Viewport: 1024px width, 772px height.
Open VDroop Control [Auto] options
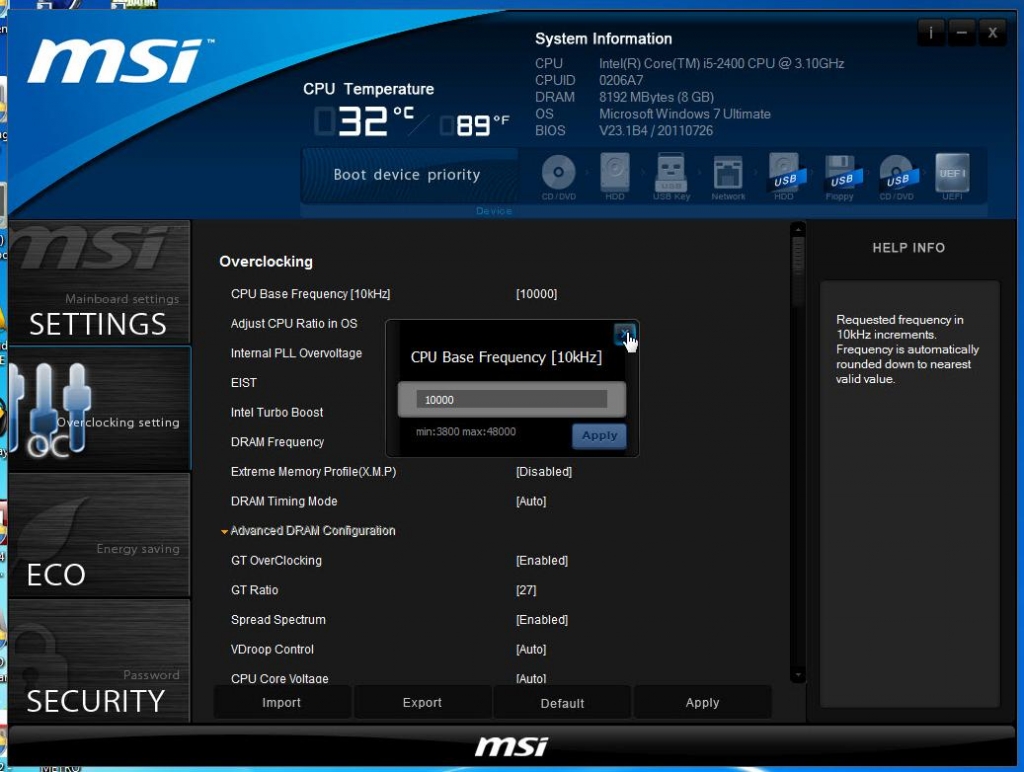[x=531, y=650]
